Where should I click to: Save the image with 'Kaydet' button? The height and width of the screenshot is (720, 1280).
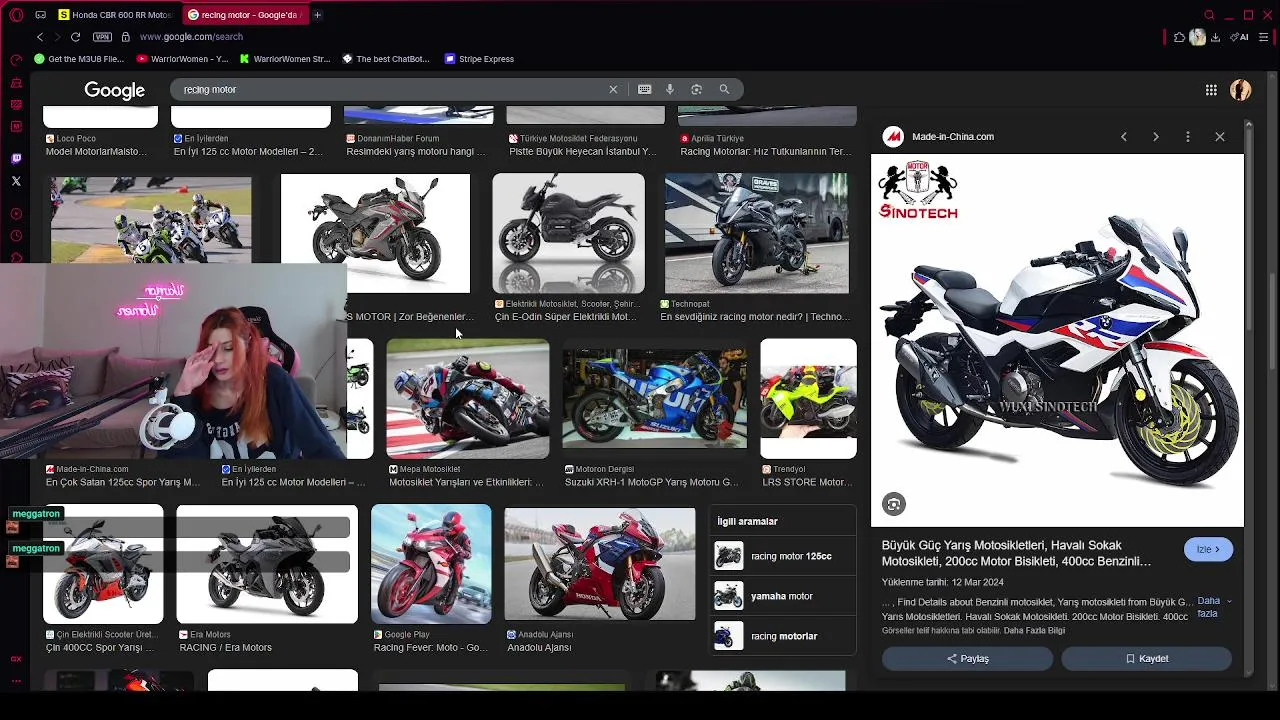tap(1146, 658)
